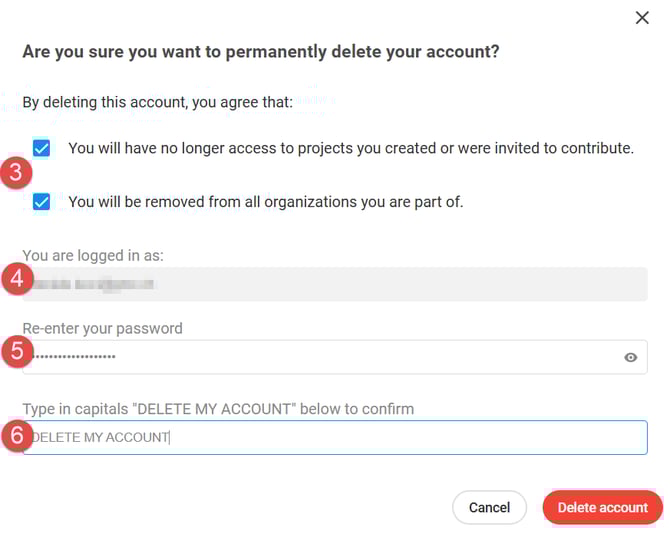Screen dimensions: 670x540
Task: Show password using the eye icon
Action: click(x=630, y=357)
